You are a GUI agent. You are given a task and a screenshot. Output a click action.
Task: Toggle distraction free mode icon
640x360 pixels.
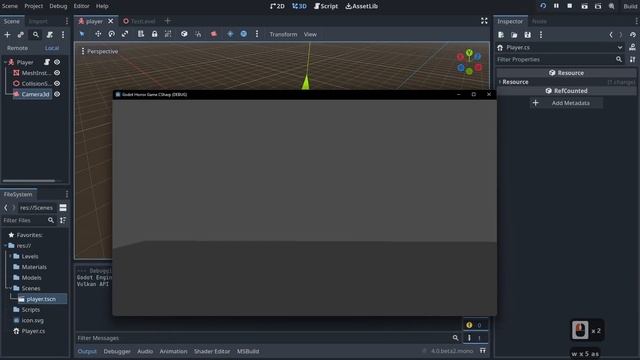coord(484,21)
